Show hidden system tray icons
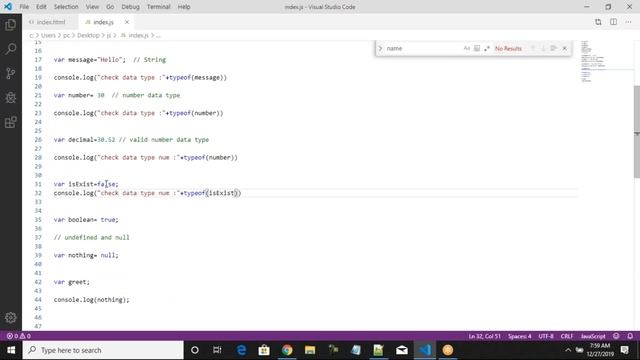 pyautogui.click(x=568, y=350)
